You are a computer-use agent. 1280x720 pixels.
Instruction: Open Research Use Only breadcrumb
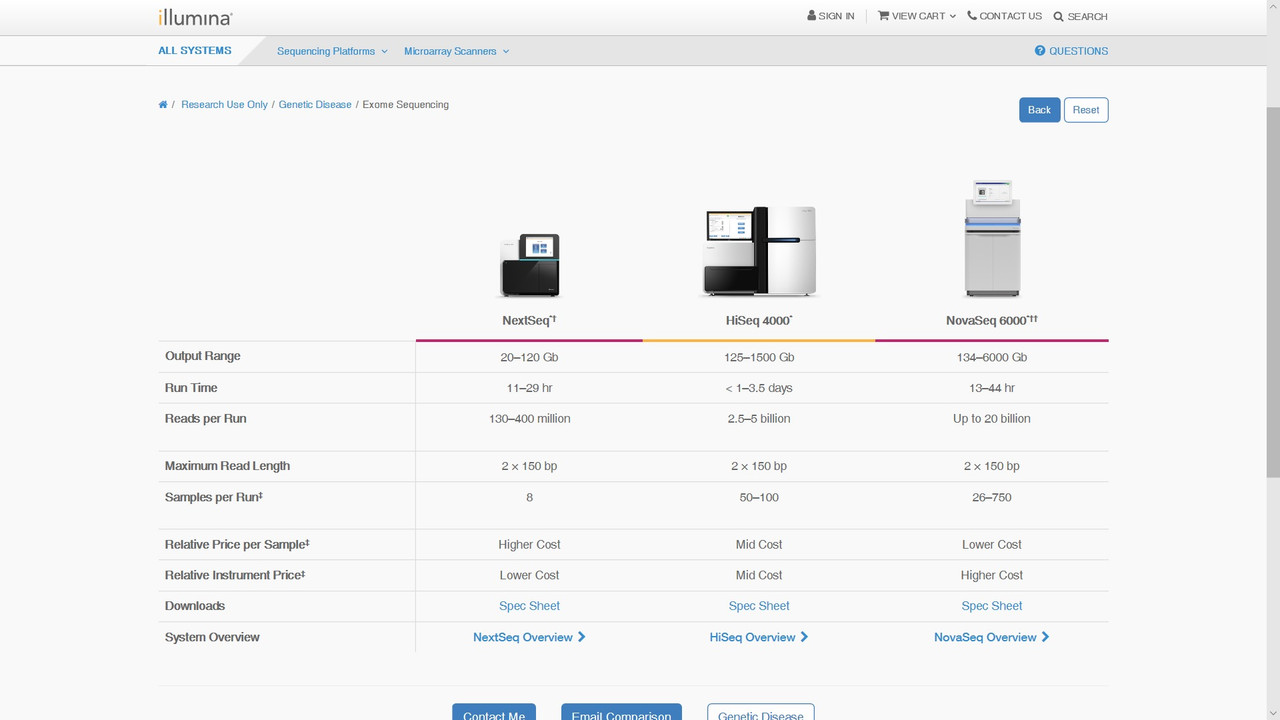(x=224, y=105)
